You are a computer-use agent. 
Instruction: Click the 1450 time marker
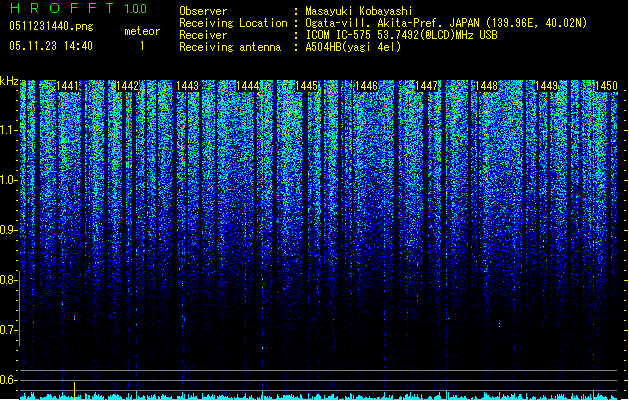(x=606, y=86)
